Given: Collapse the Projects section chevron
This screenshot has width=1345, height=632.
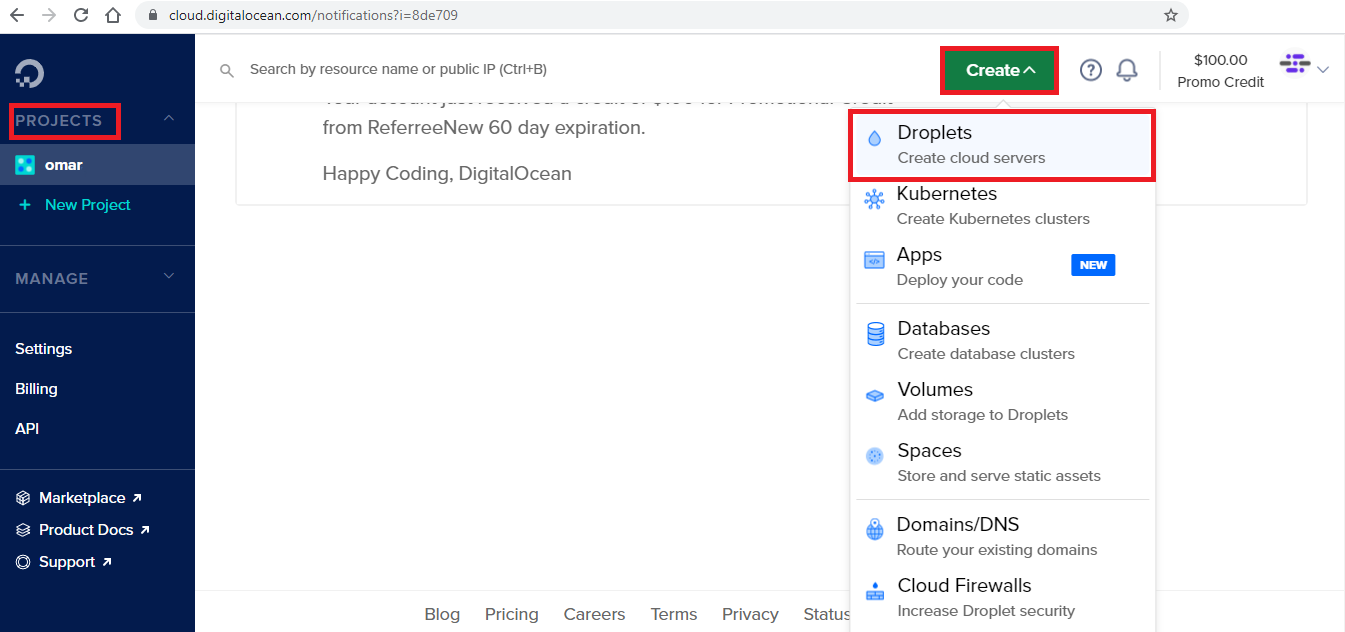Looking at the screenshot, I should [x=169, y=119].
